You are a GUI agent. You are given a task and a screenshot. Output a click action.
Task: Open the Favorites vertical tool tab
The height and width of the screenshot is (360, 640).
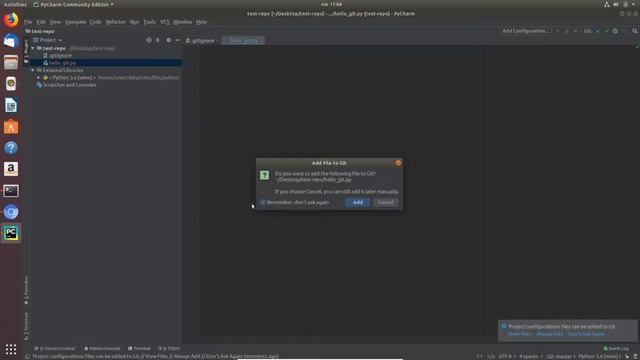26,290
